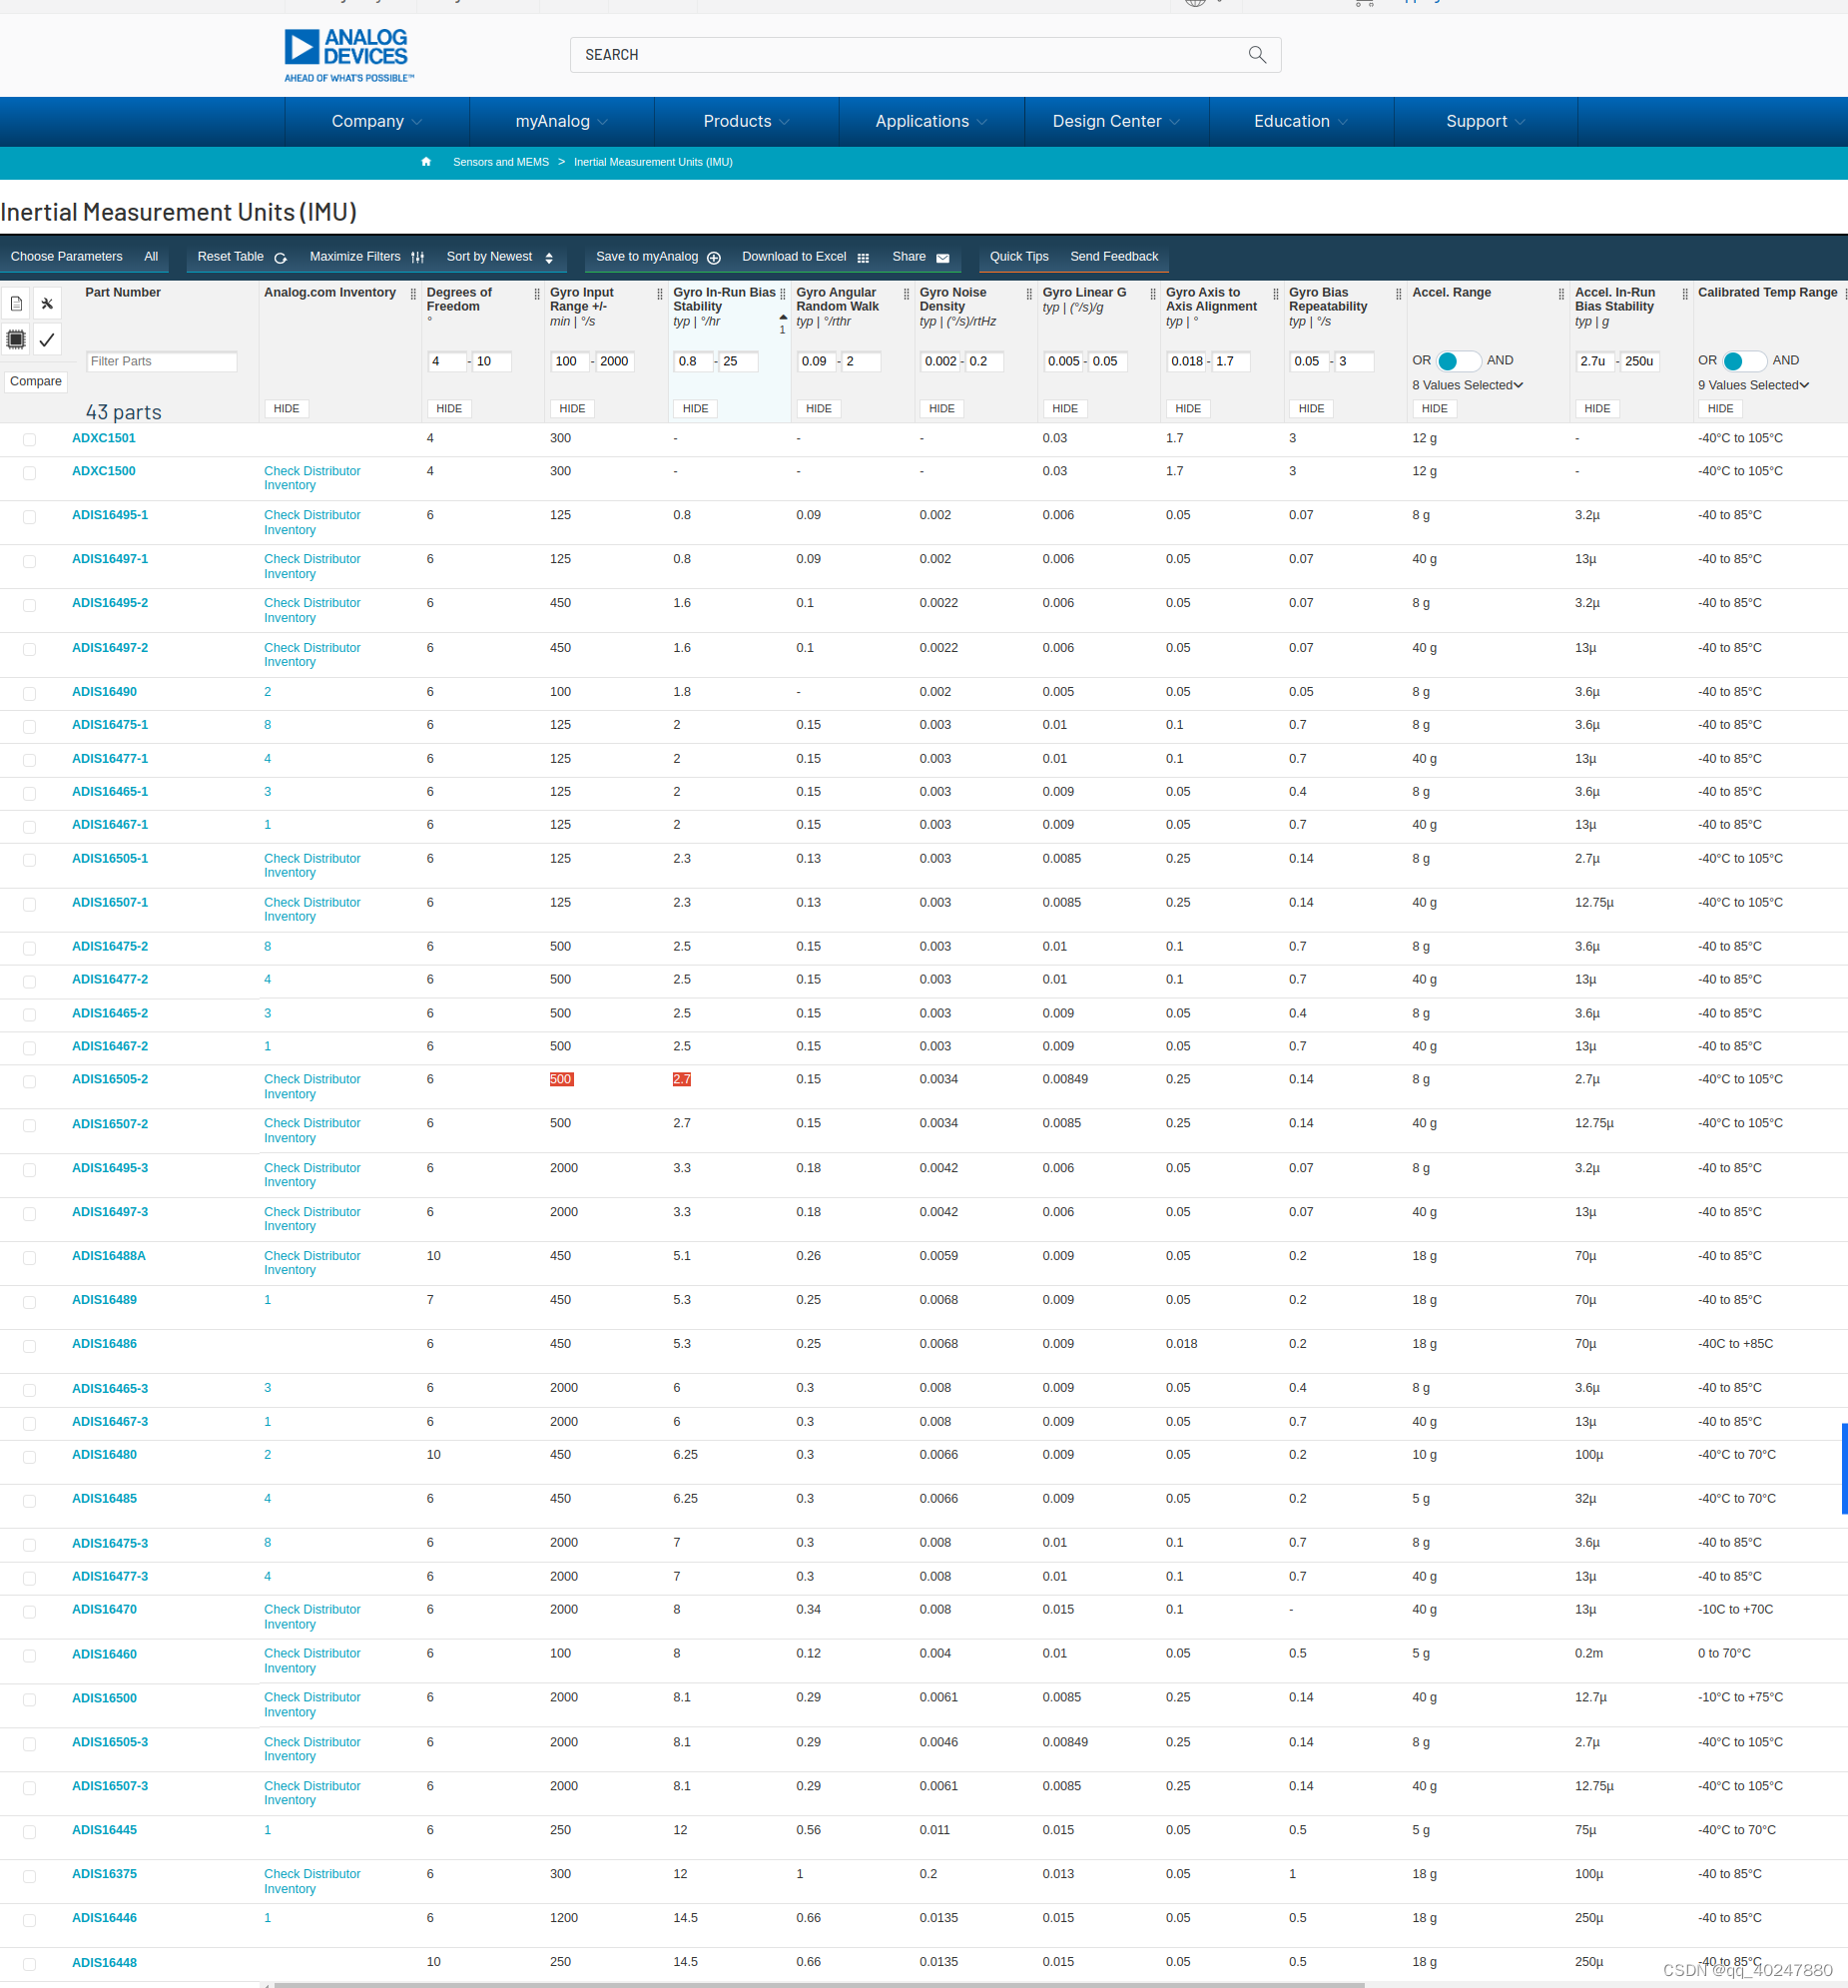1848x1988 pixels.
Task: Click the Filter Parts input field
Action: pyautogui.click(x=162, y=362)
